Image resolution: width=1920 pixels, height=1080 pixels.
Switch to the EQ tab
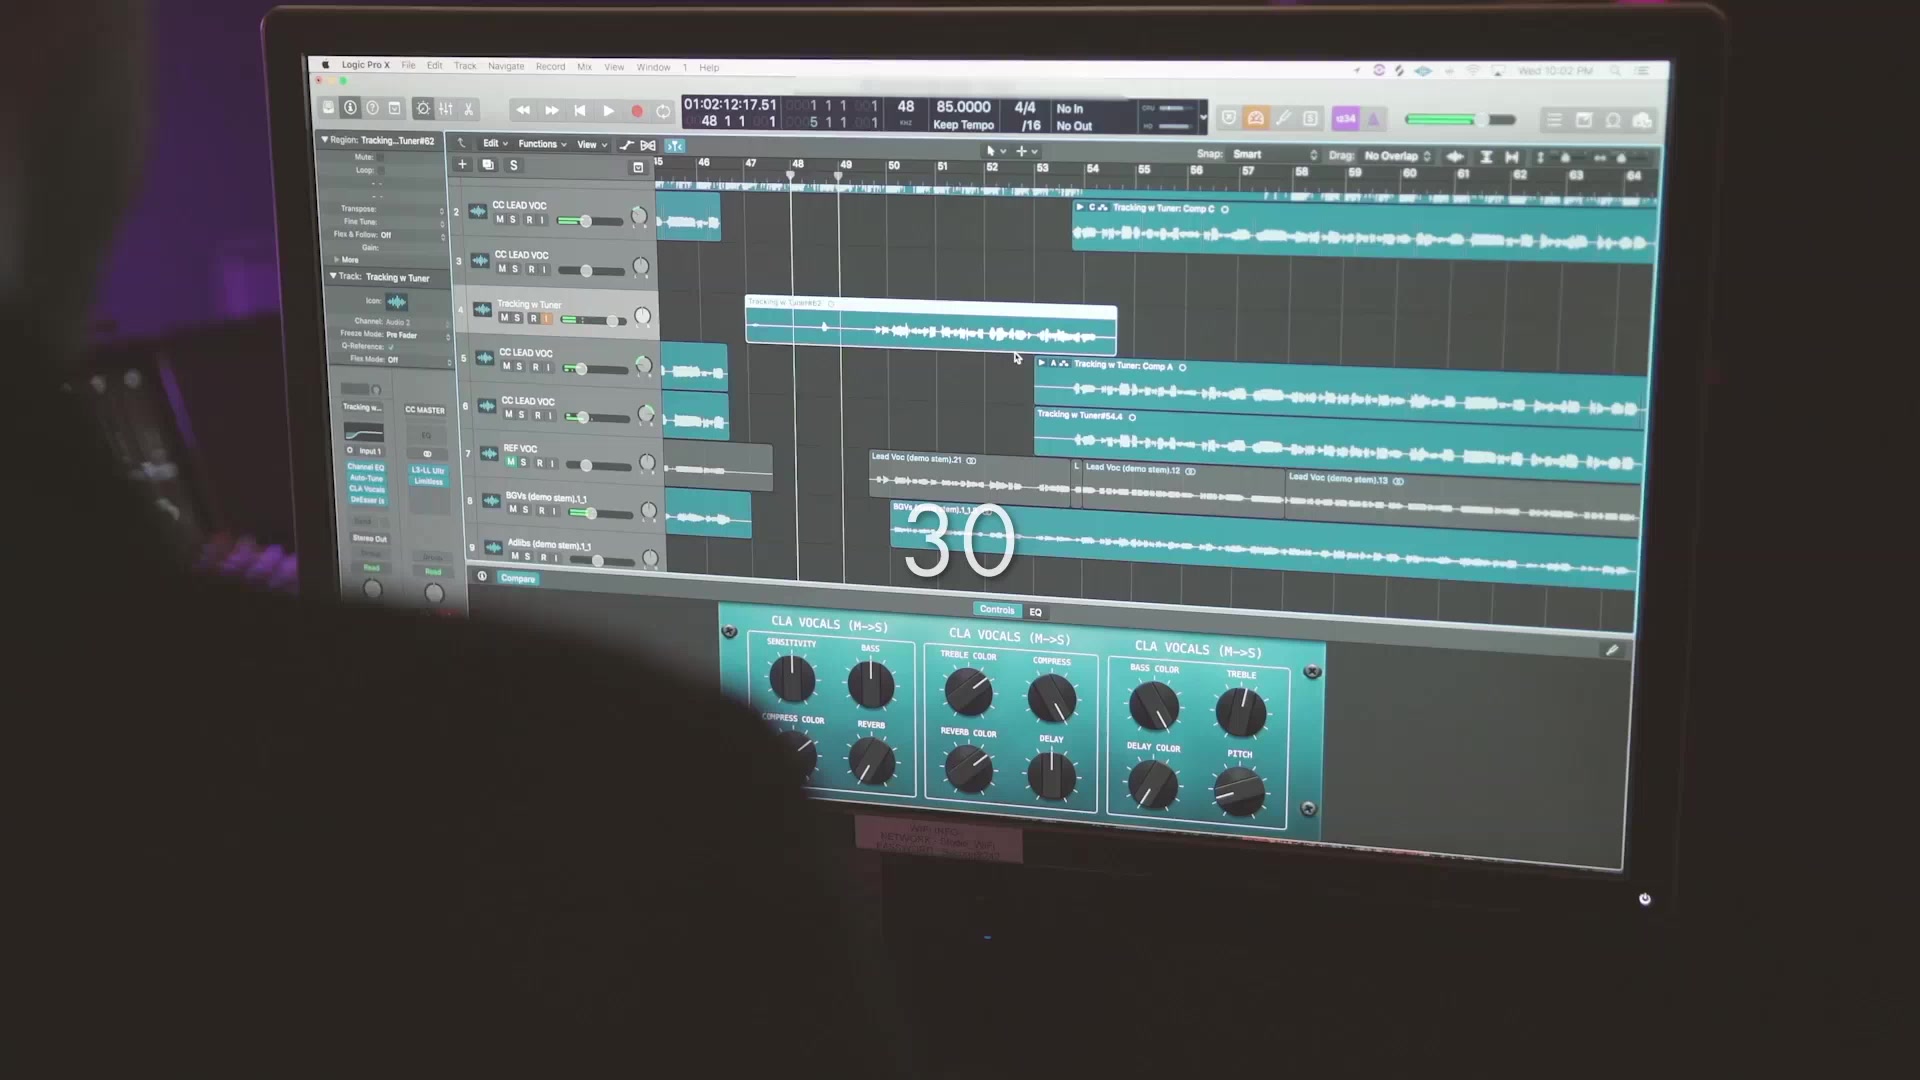(1036, 612)
